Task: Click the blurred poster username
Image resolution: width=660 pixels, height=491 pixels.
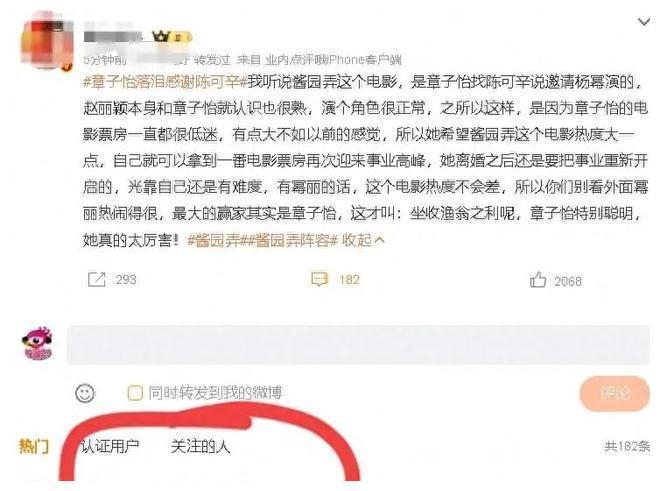Action: pyautogui.click(x=114, y=37)
